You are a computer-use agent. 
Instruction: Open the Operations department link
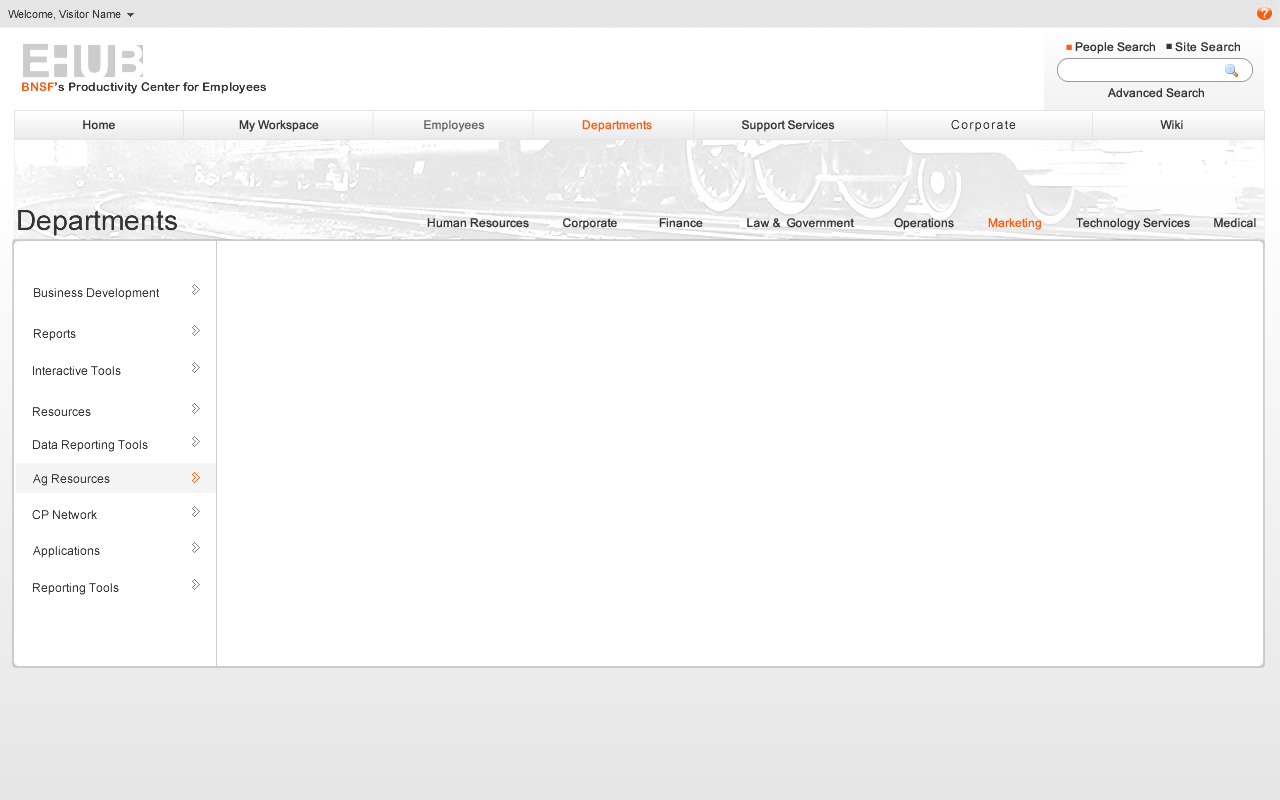pyautogui.click(x=923, y=223)
